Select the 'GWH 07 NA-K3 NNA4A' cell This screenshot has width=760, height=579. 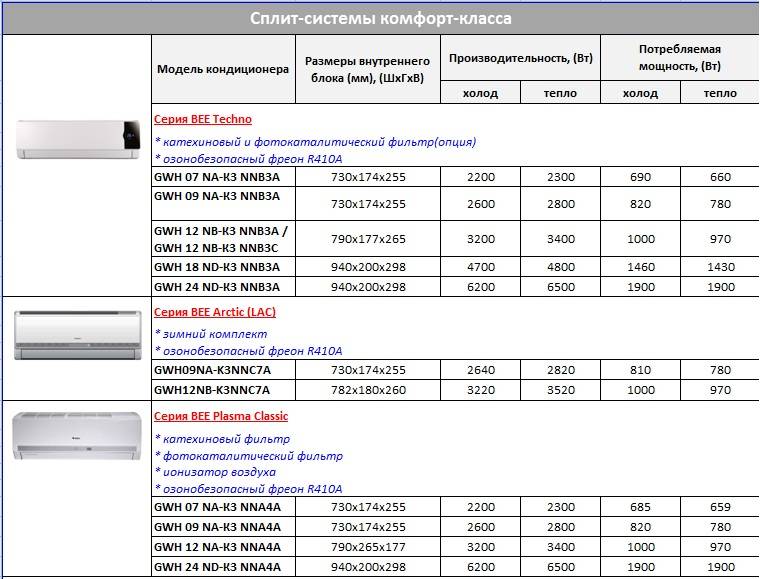tap(223, 507)
